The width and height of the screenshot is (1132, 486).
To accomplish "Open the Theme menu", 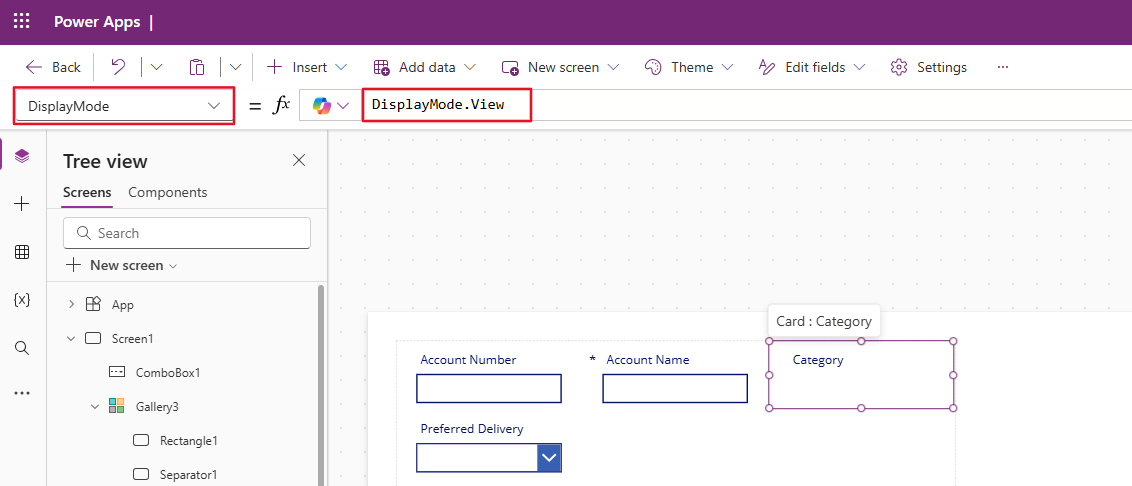I will pos(688,67).
